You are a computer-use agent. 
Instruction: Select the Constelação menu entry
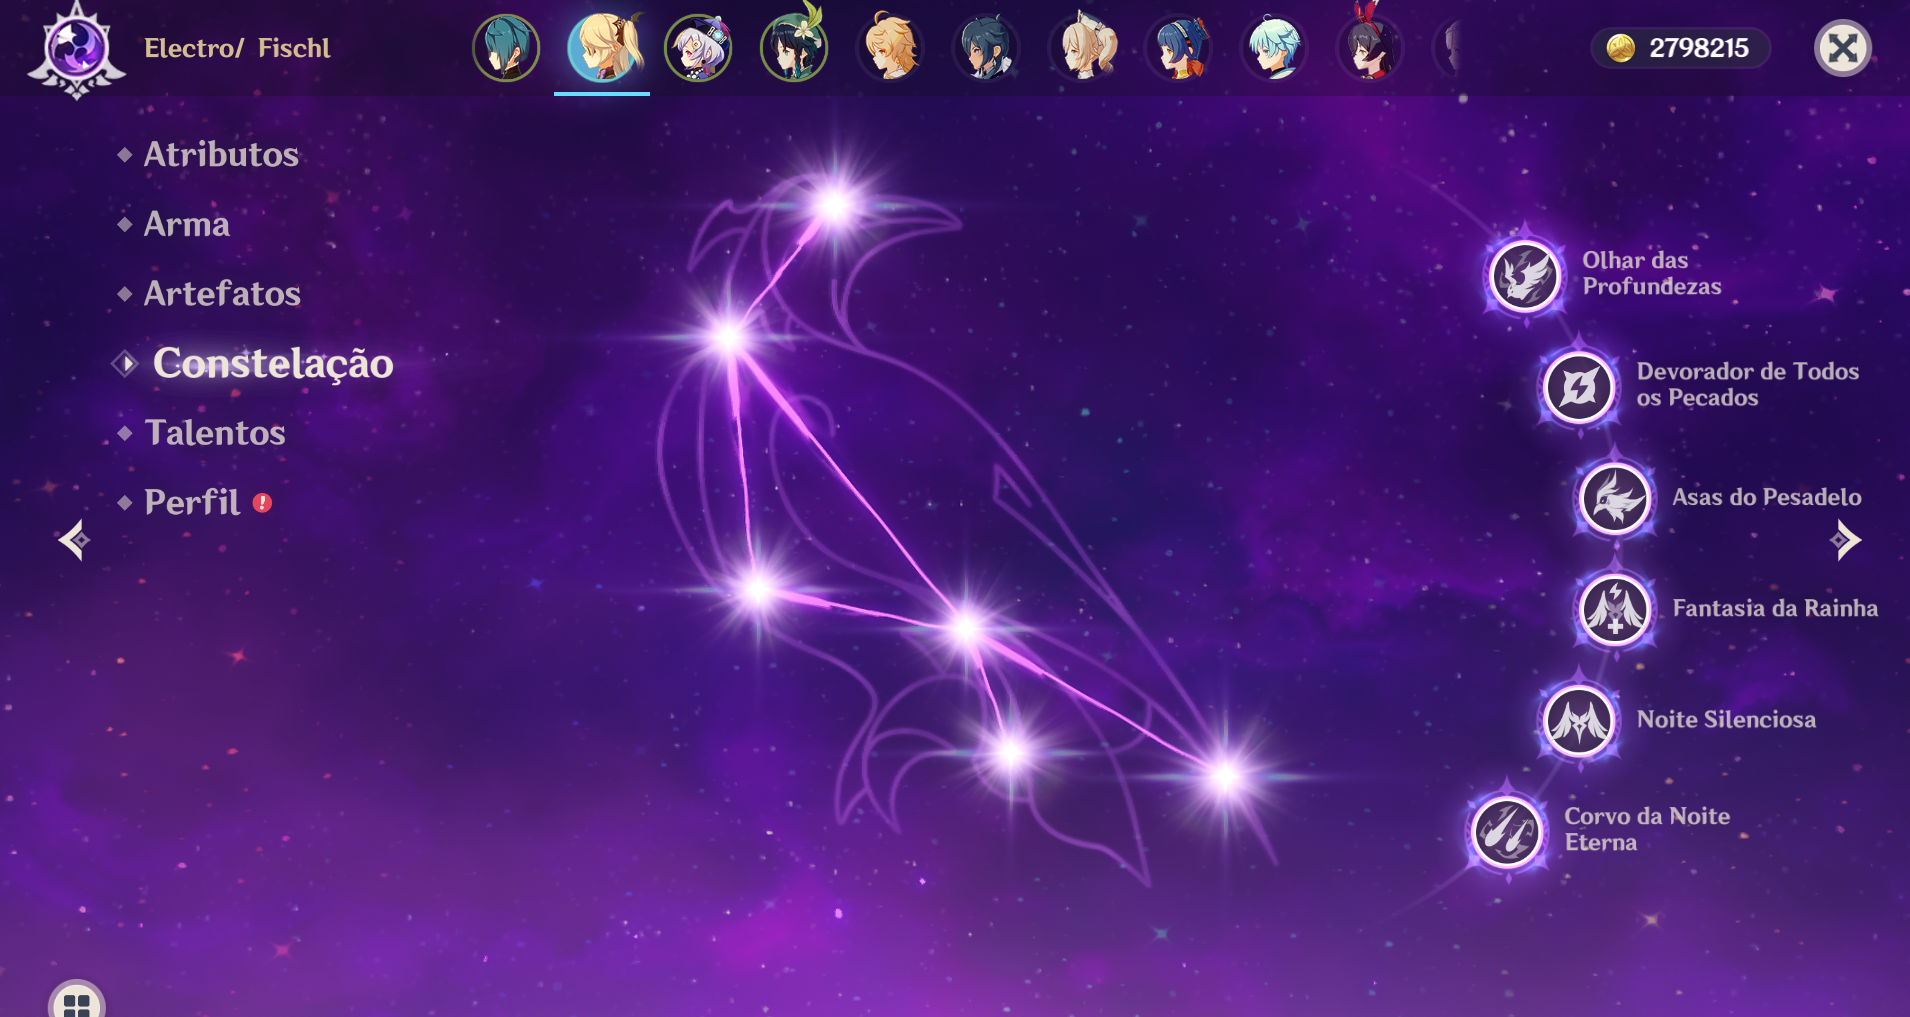272,363
